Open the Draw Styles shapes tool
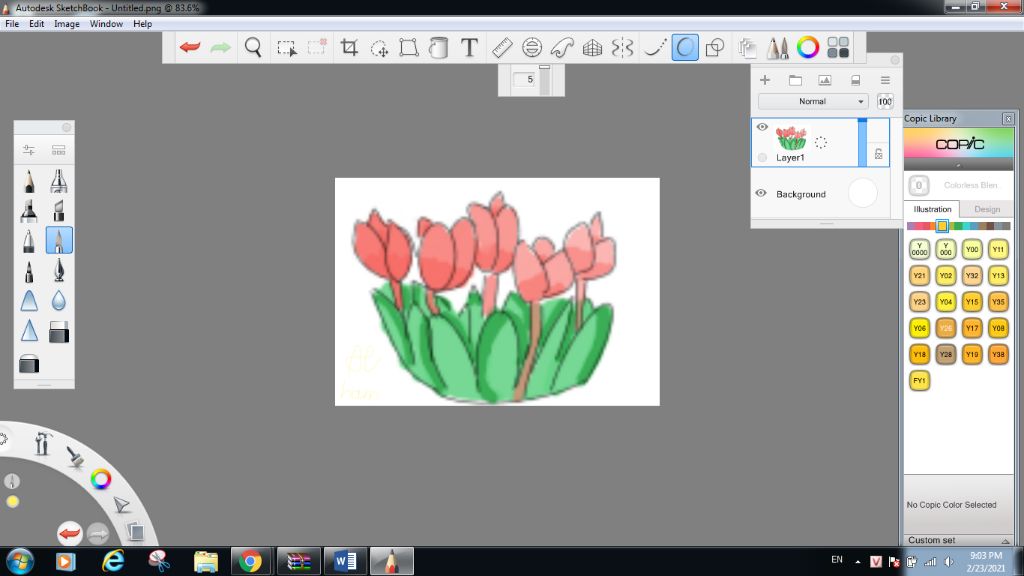This screenshot has height=576, width=1024. (715, 47)
